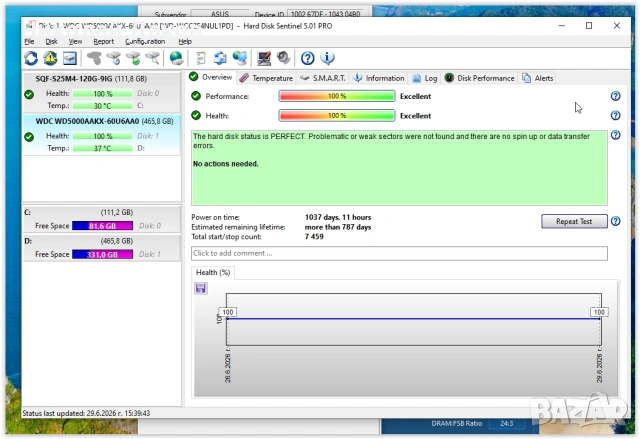This screenshot has height=439, width=640.
Task: Select the WDC WD5000AAKX disk entry
Action: click(102, 135)
